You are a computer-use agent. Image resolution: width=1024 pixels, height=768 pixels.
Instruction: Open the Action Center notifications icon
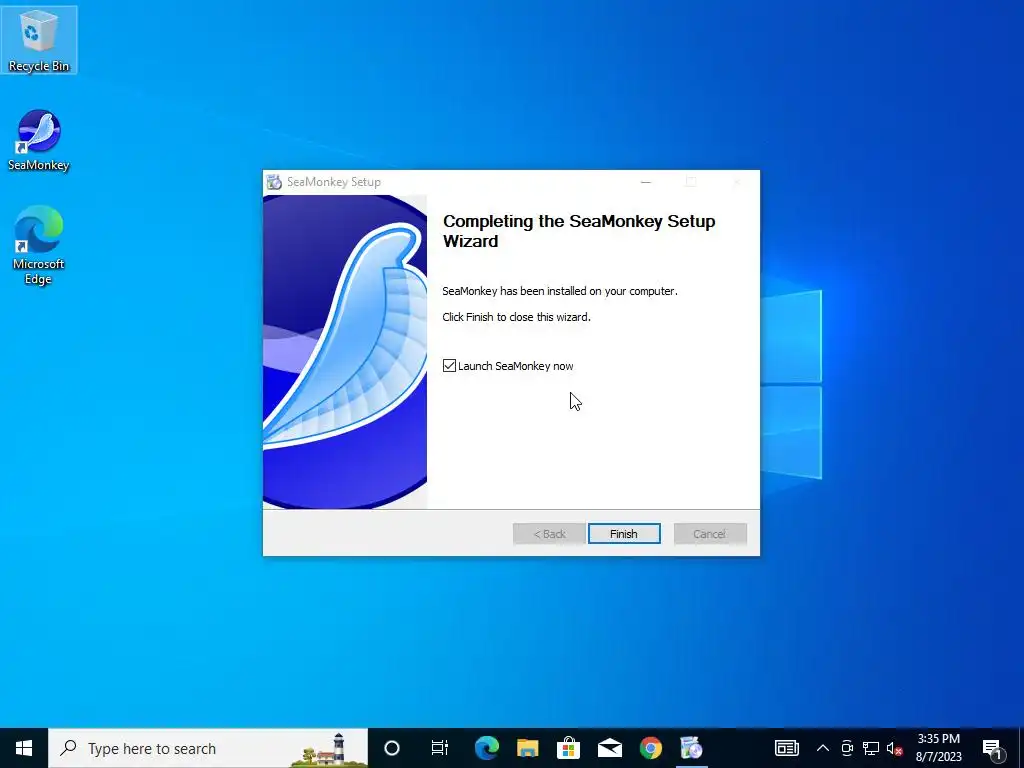(x=993, y=748)
